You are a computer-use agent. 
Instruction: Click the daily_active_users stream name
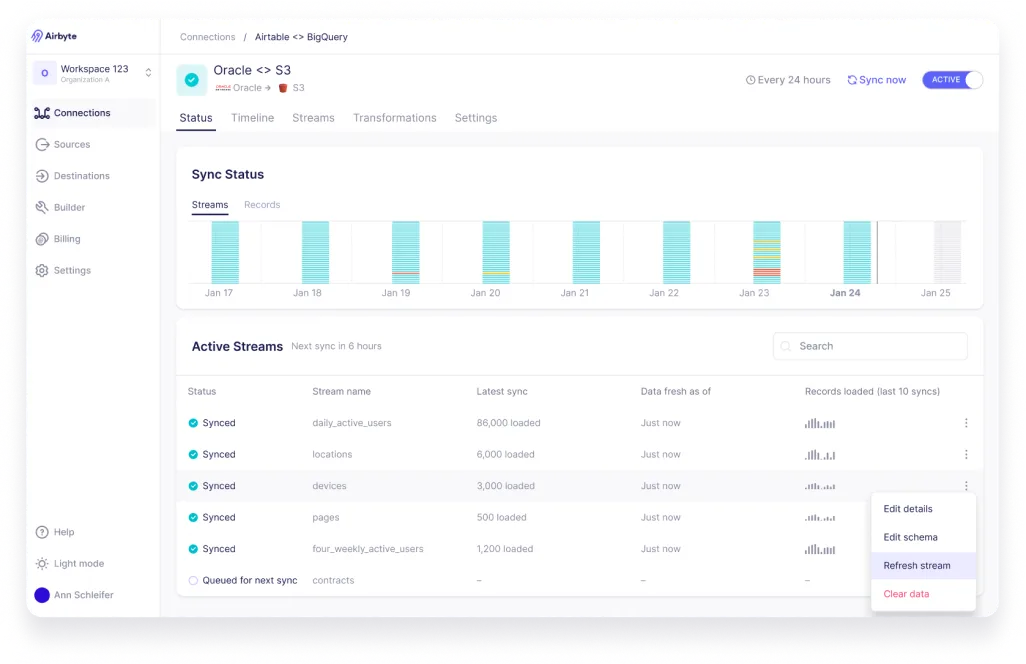click(x=351, y=423)
